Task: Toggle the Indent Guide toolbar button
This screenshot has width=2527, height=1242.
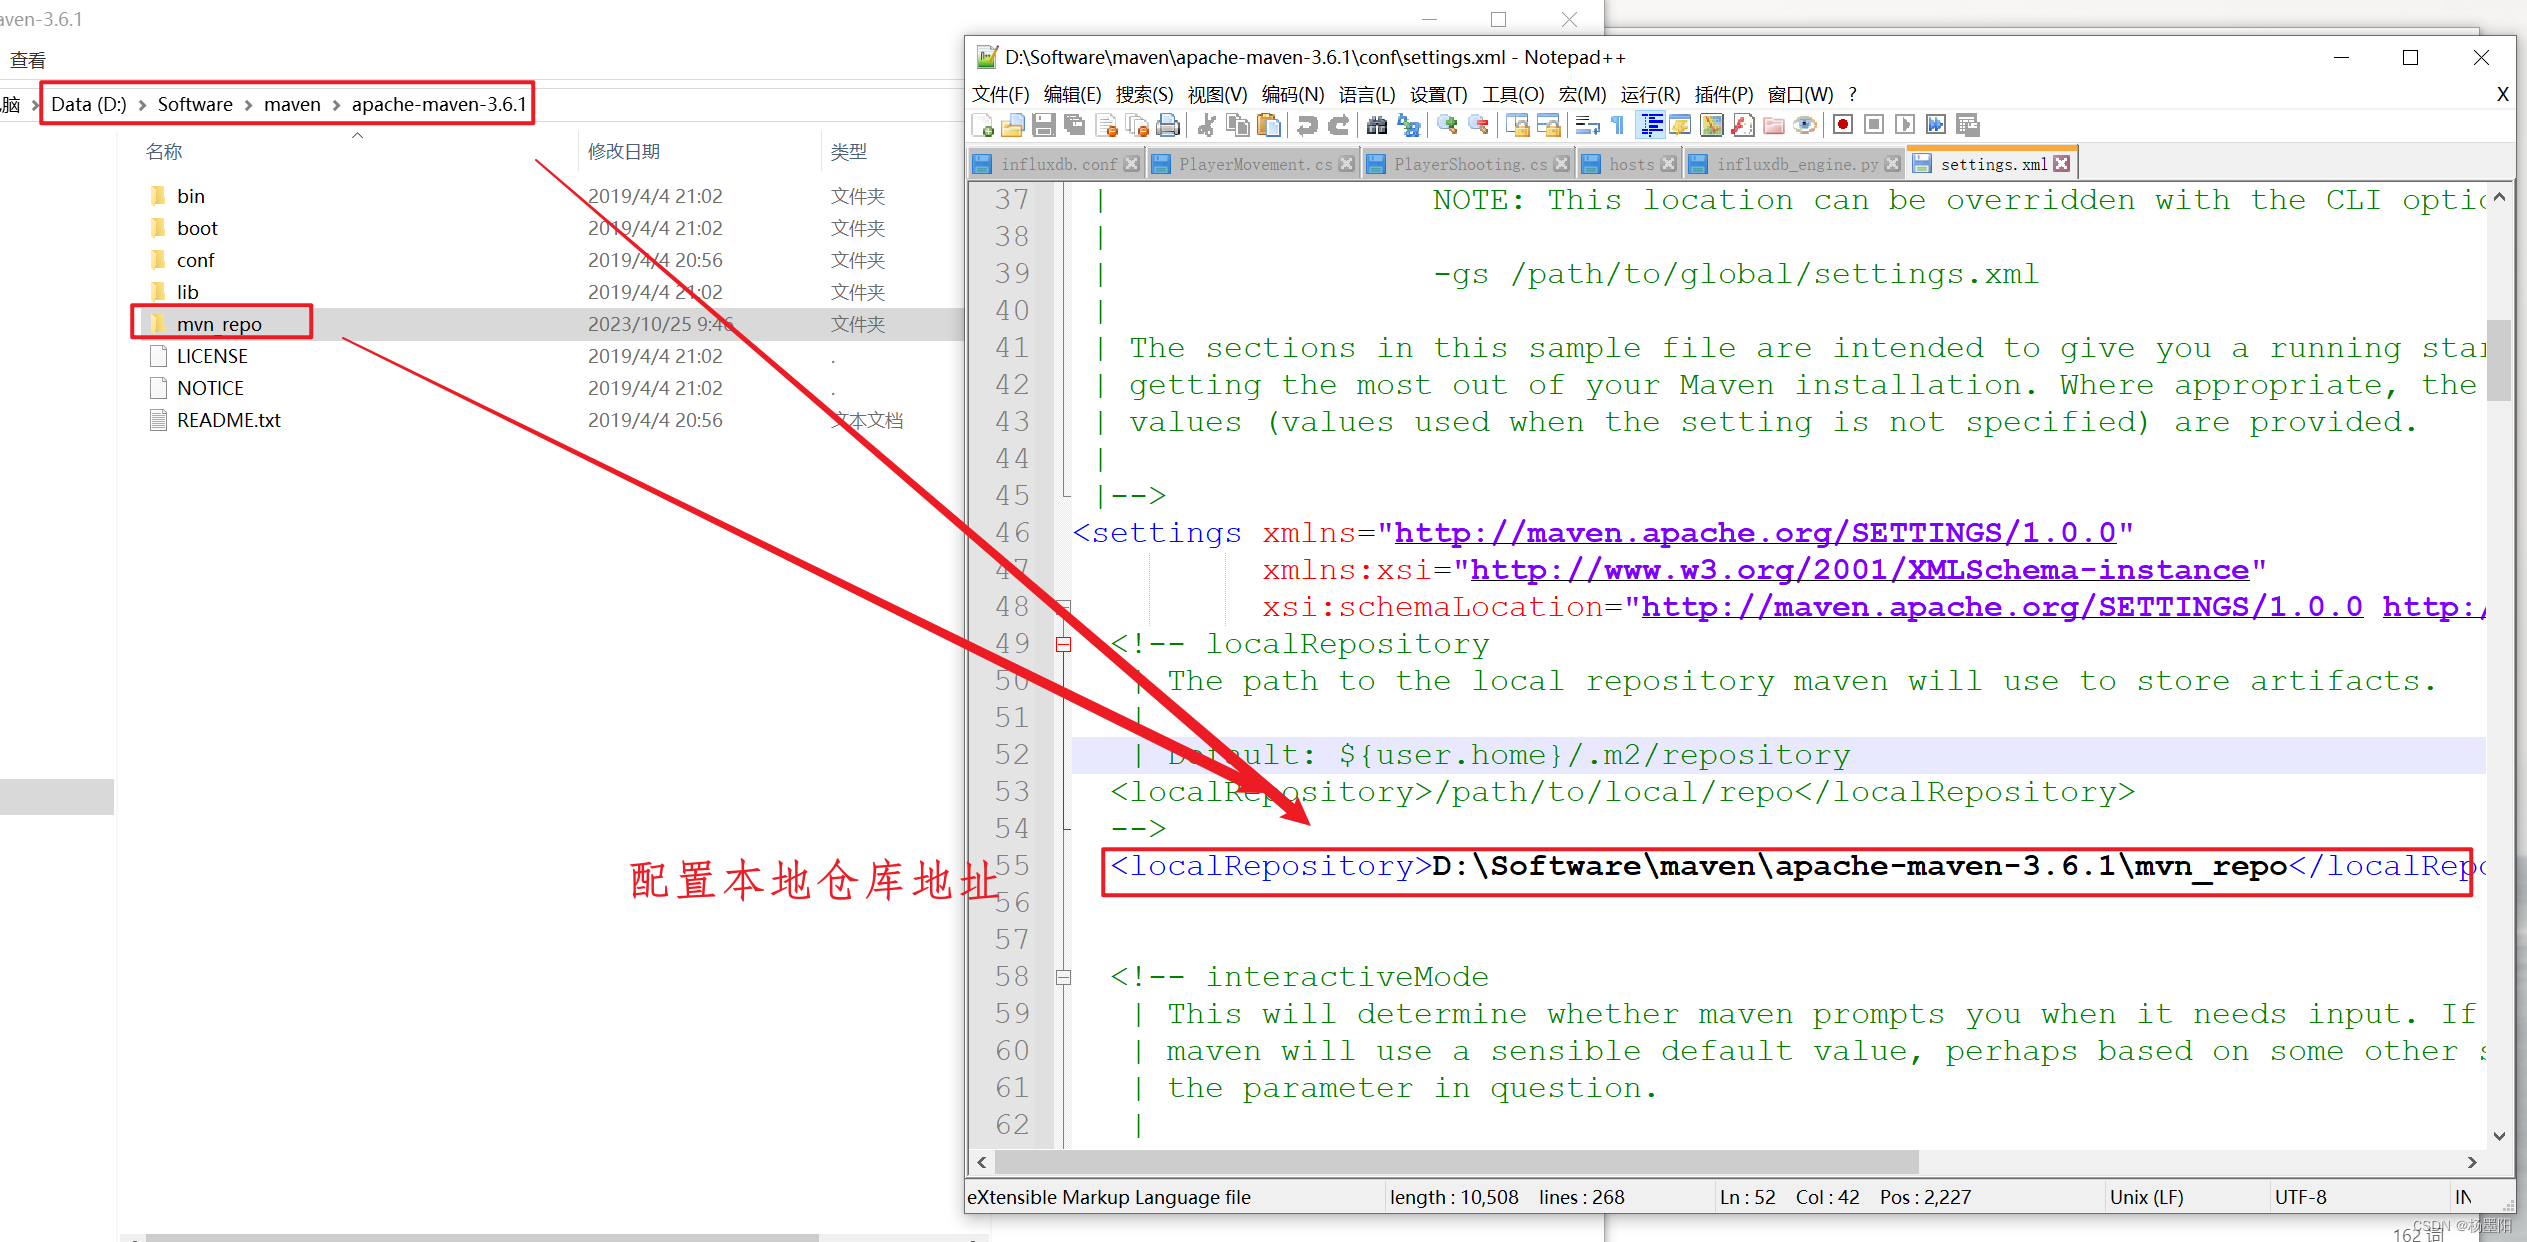Action: [x=1649, y=125]
